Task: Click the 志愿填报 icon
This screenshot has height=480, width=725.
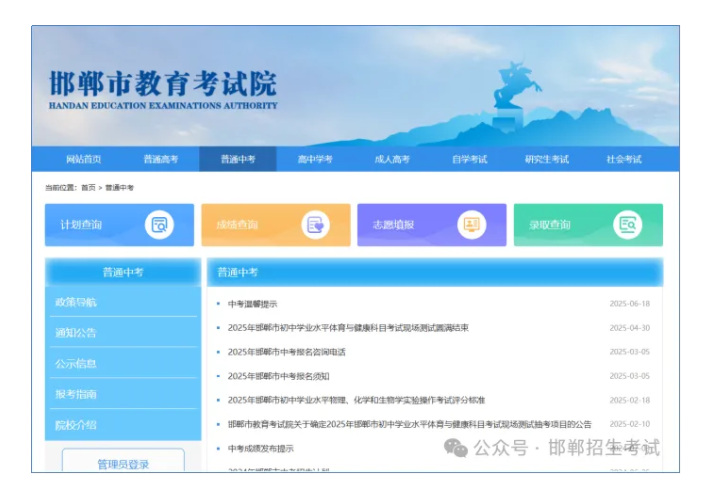Action: pyautogui.click(x=471, y=225)
